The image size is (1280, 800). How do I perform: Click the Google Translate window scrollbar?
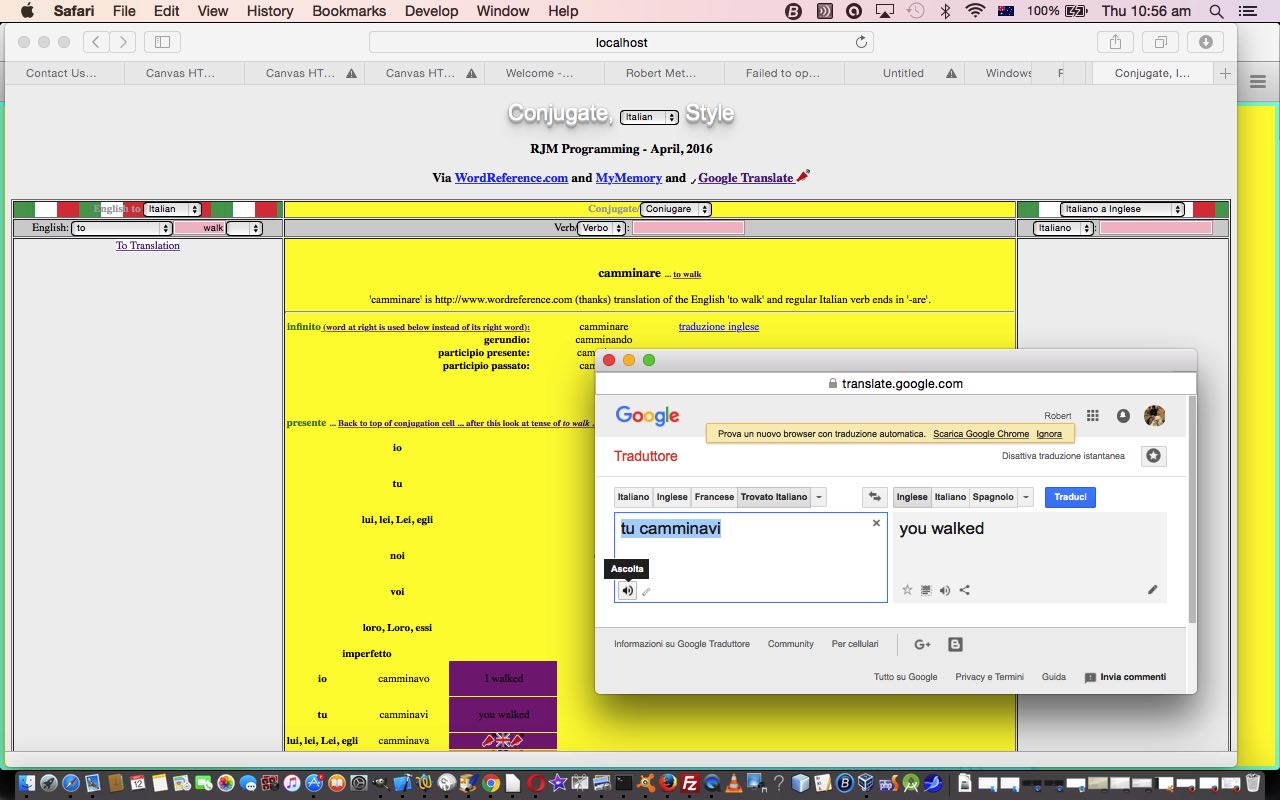click(x=1191, y=509)
